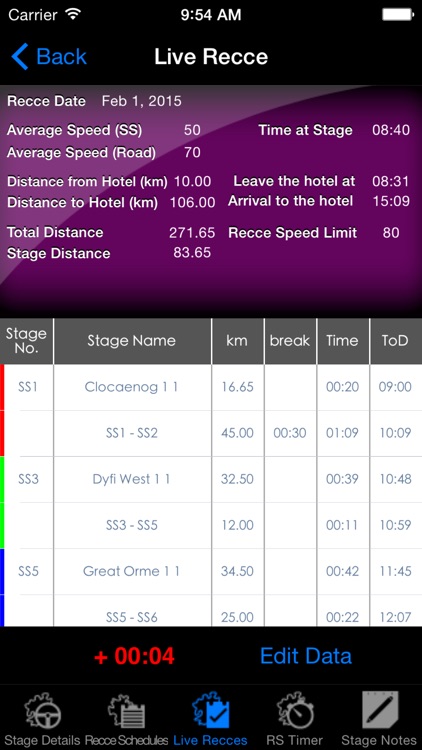422x750 pixels.
Task: Open the RS Timer stopwatch icon
Action: point(295,711)
